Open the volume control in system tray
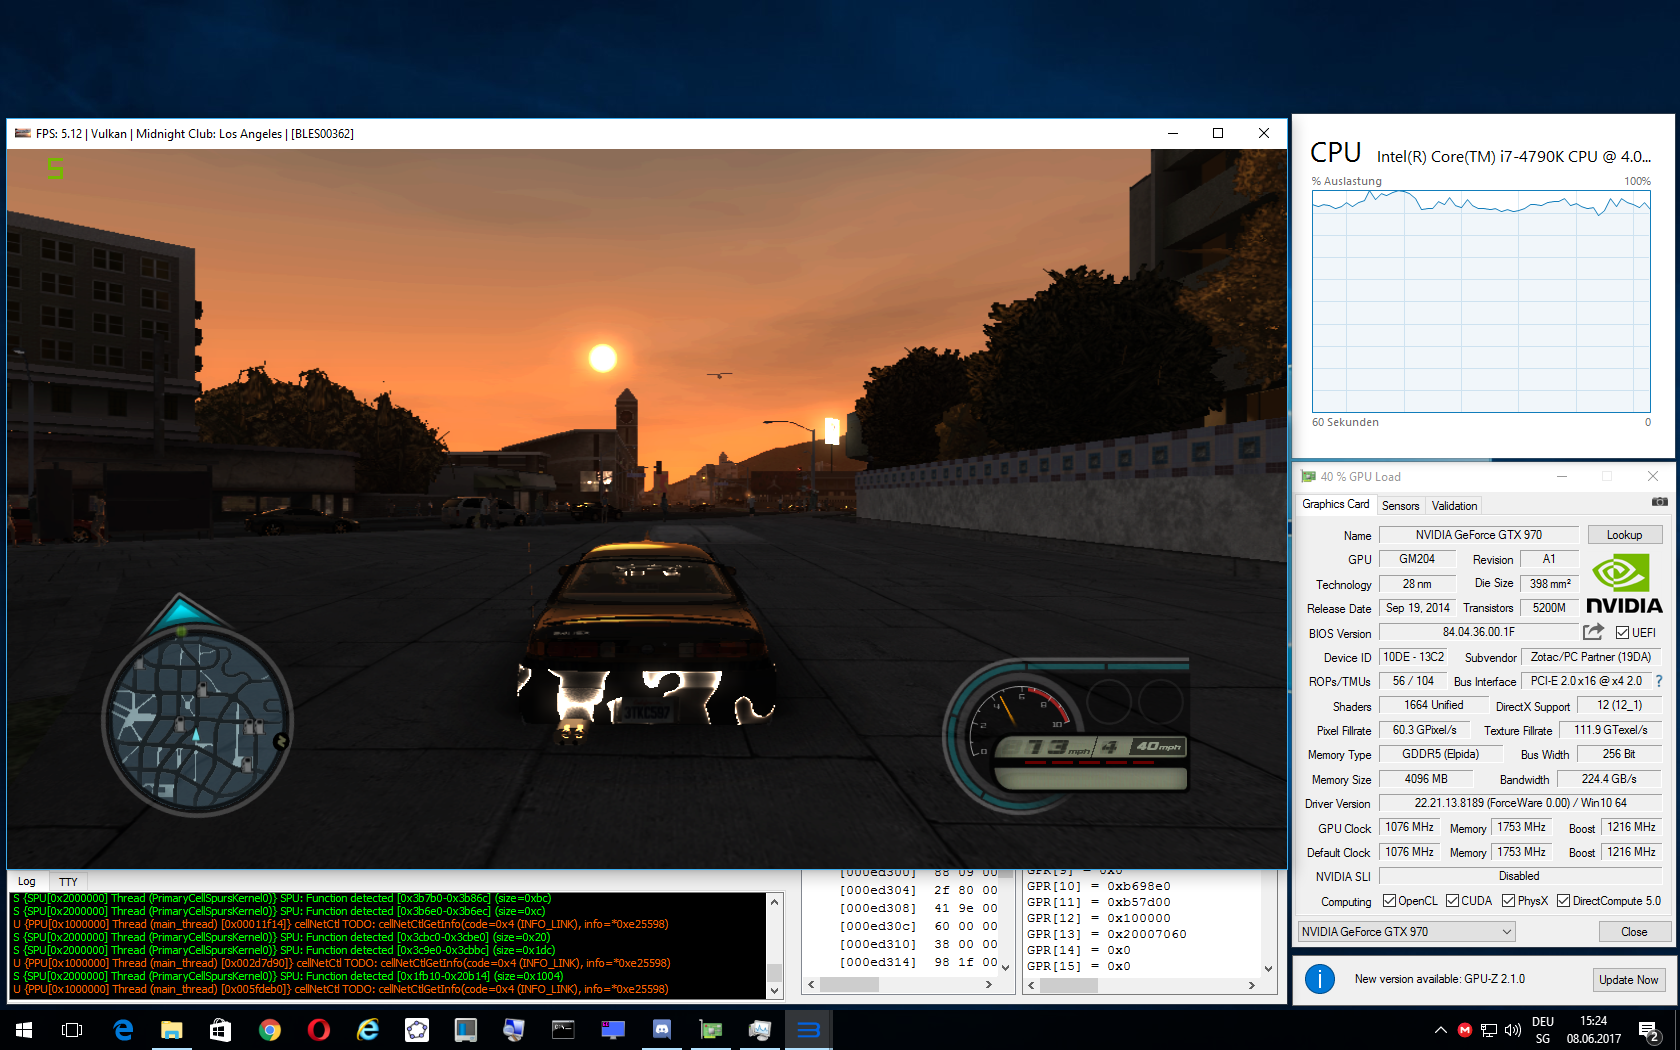1680x1050 pixels. [1513, 1030]
